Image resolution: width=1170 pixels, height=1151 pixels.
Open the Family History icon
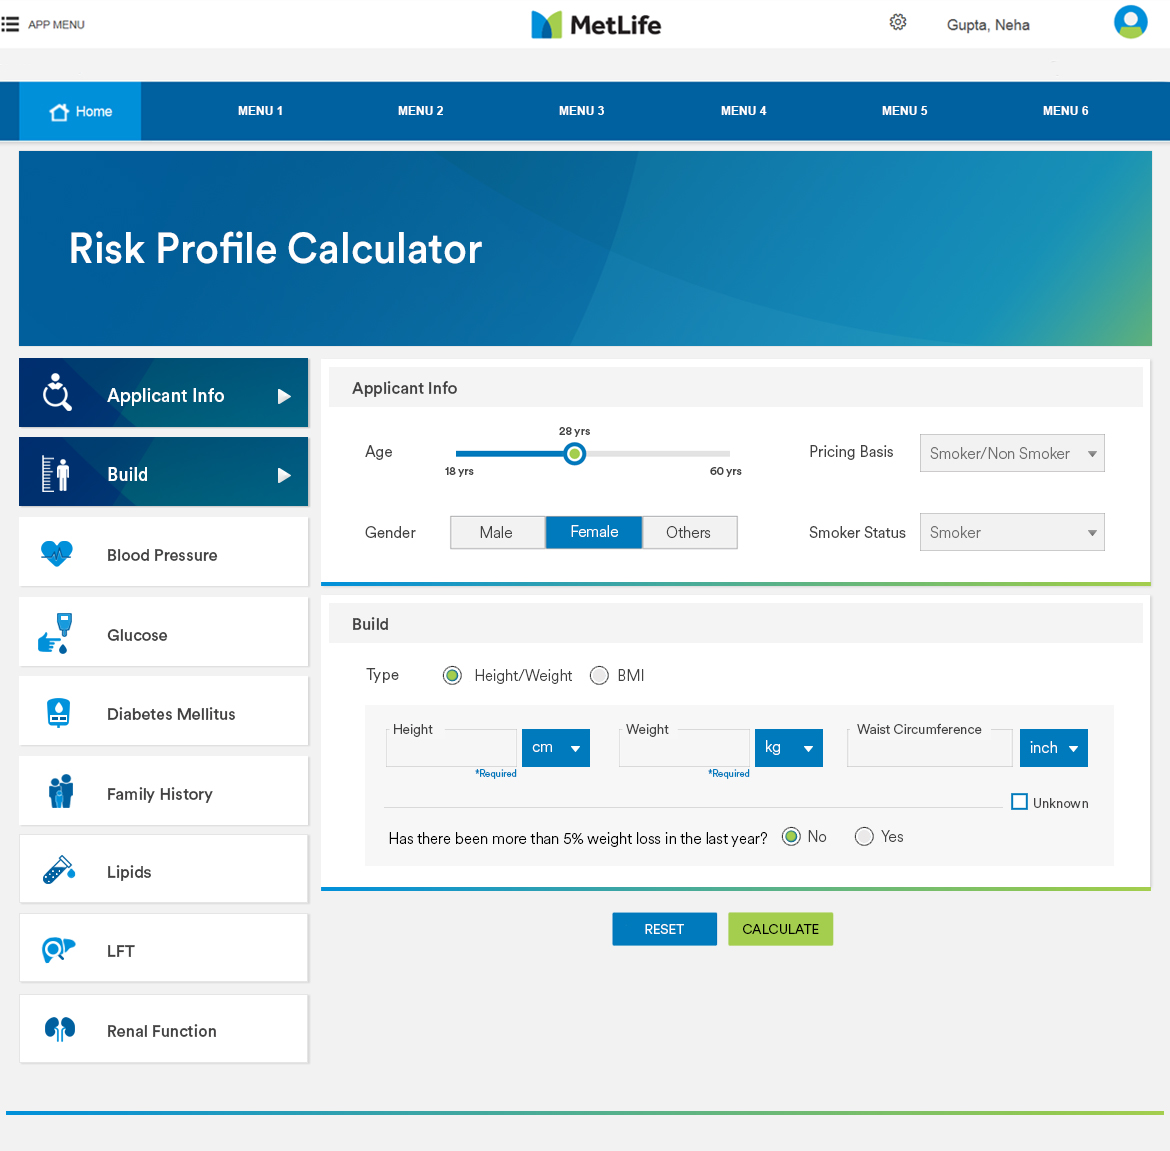pos(60,791)
